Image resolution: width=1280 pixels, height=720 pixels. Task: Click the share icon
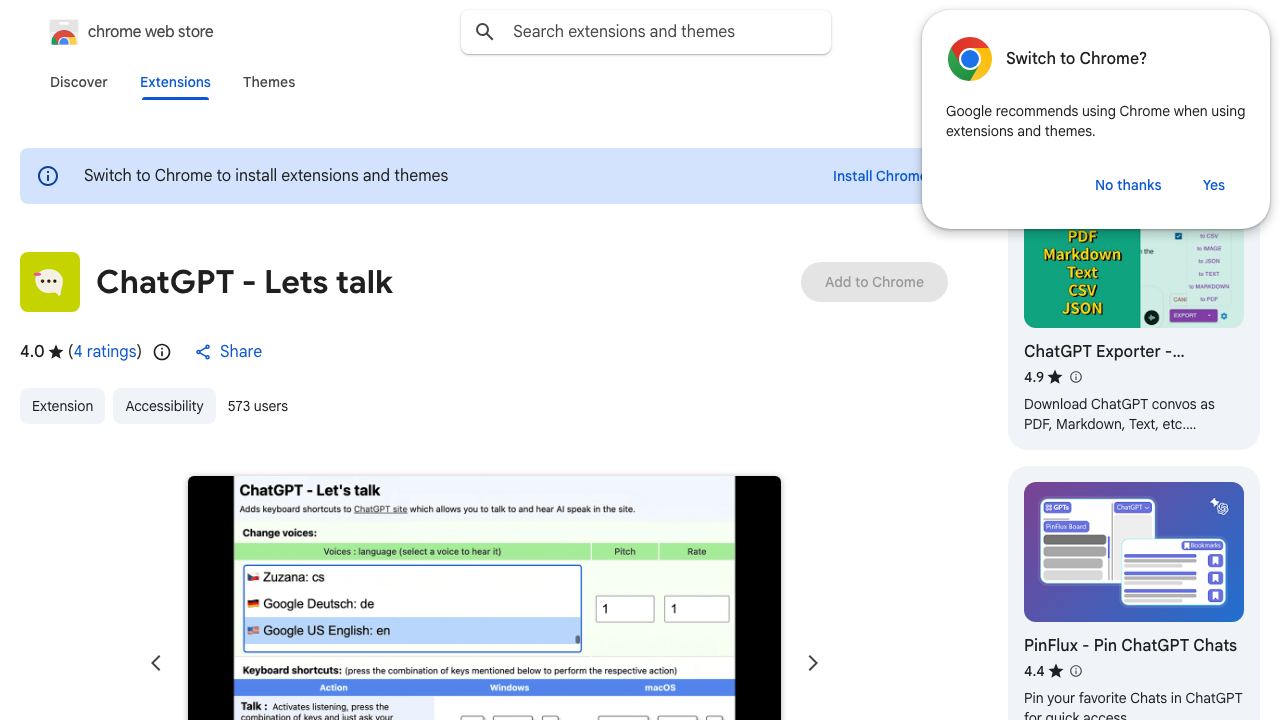click(203, 352)
